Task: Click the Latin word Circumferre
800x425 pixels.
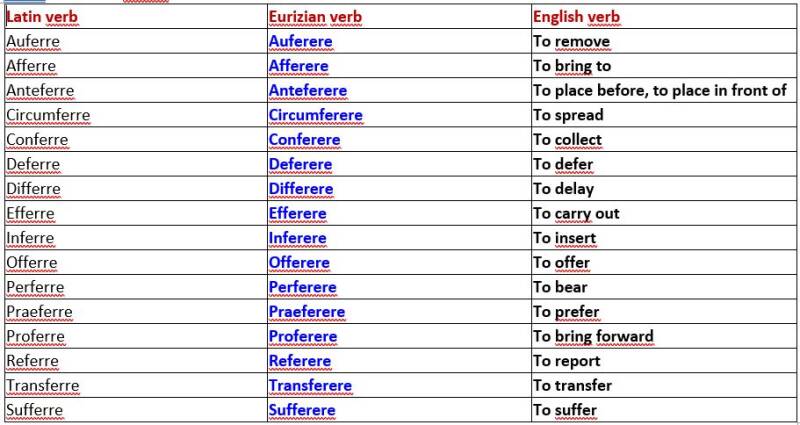Action: click(x=48, y=115)
